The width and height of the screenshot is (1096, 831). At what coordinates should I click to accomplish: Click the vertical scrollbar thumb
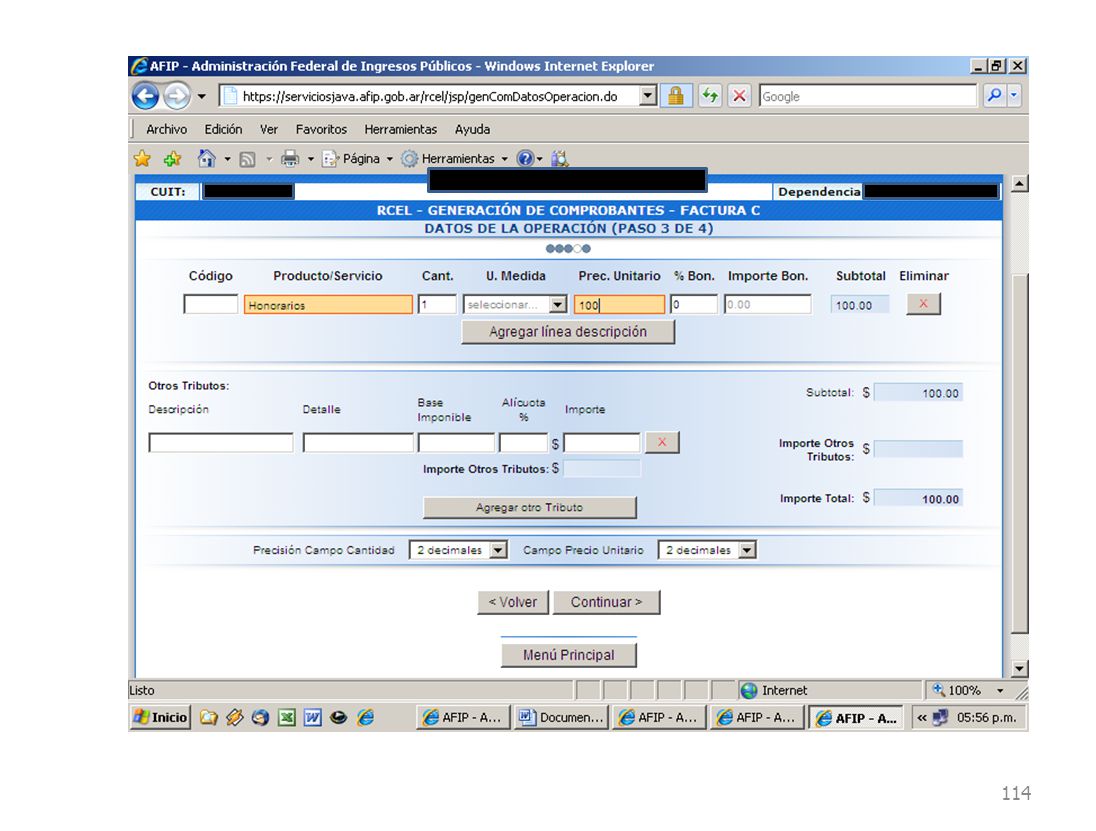tap(1020, 454)
